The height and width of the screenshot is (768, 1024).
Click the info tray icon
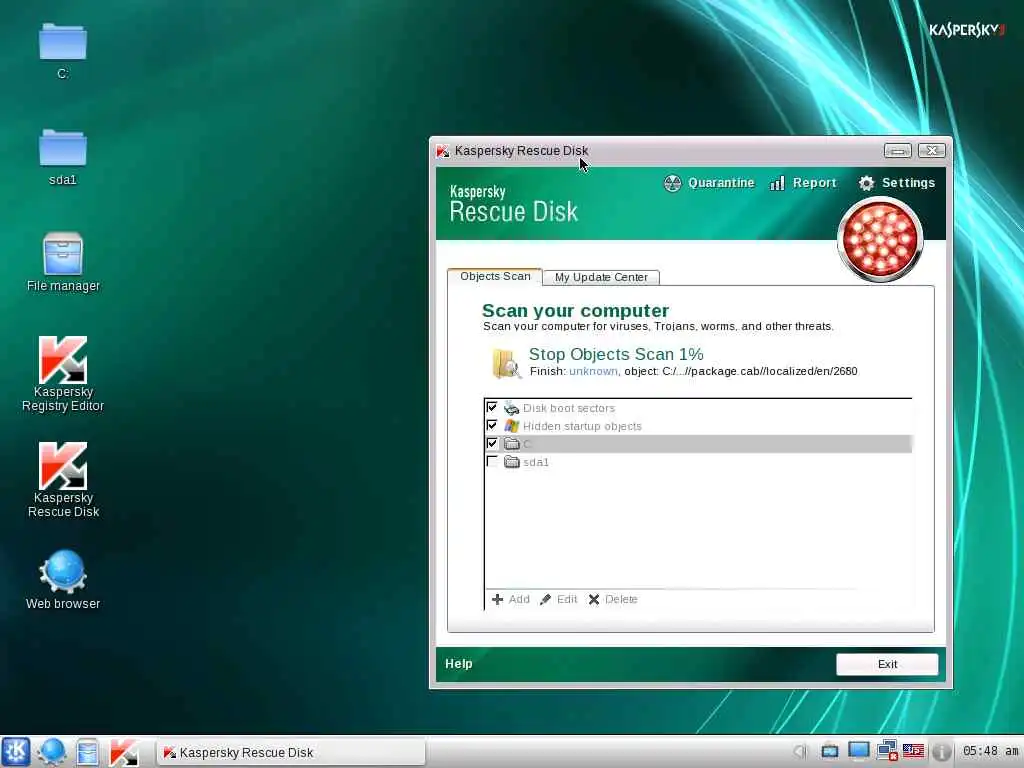pos(941,752)
